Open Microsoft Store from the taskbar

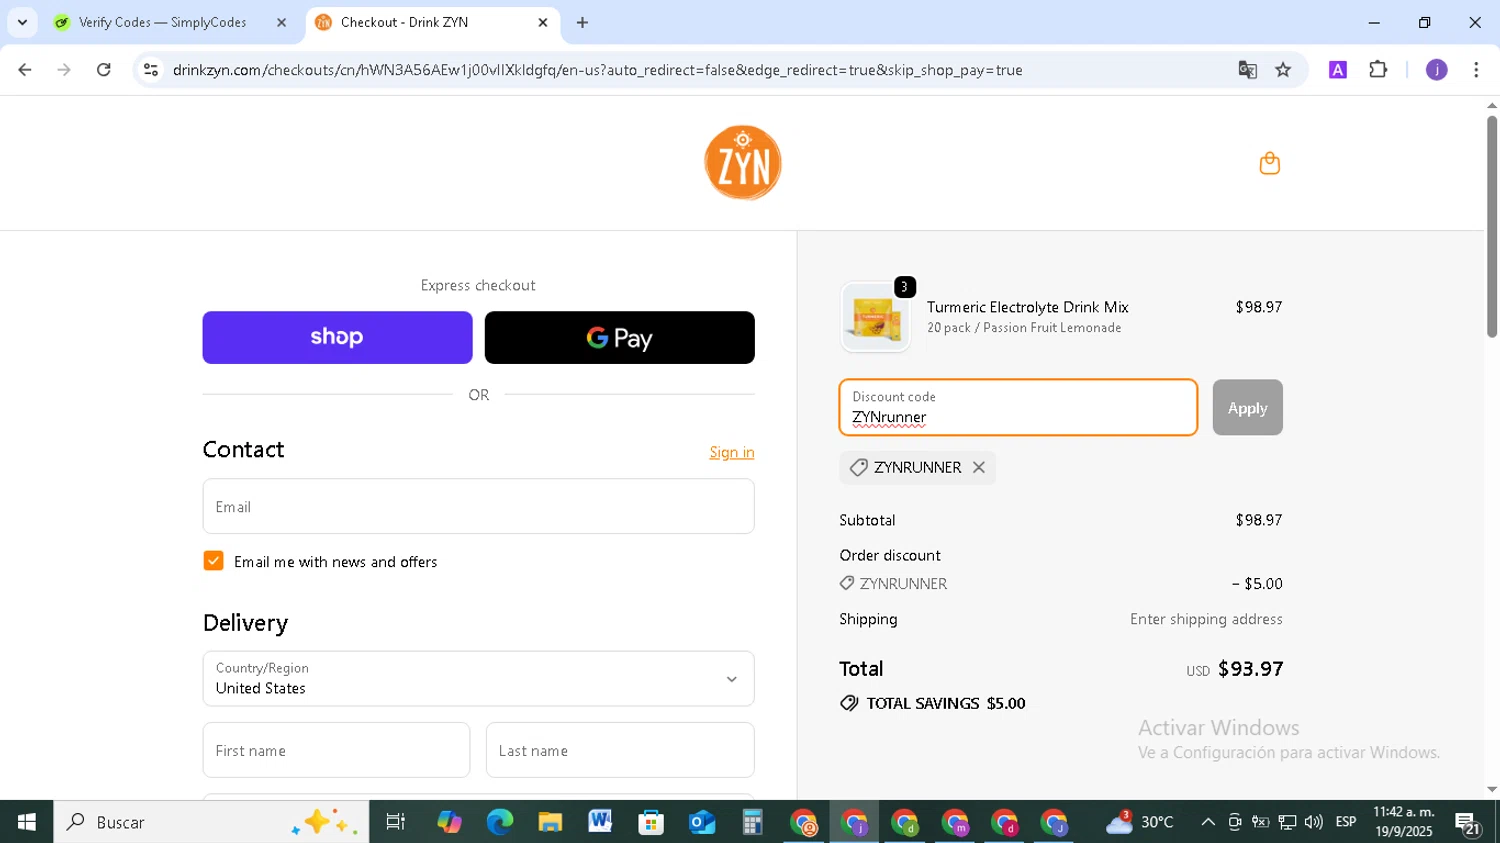(651, 822)
